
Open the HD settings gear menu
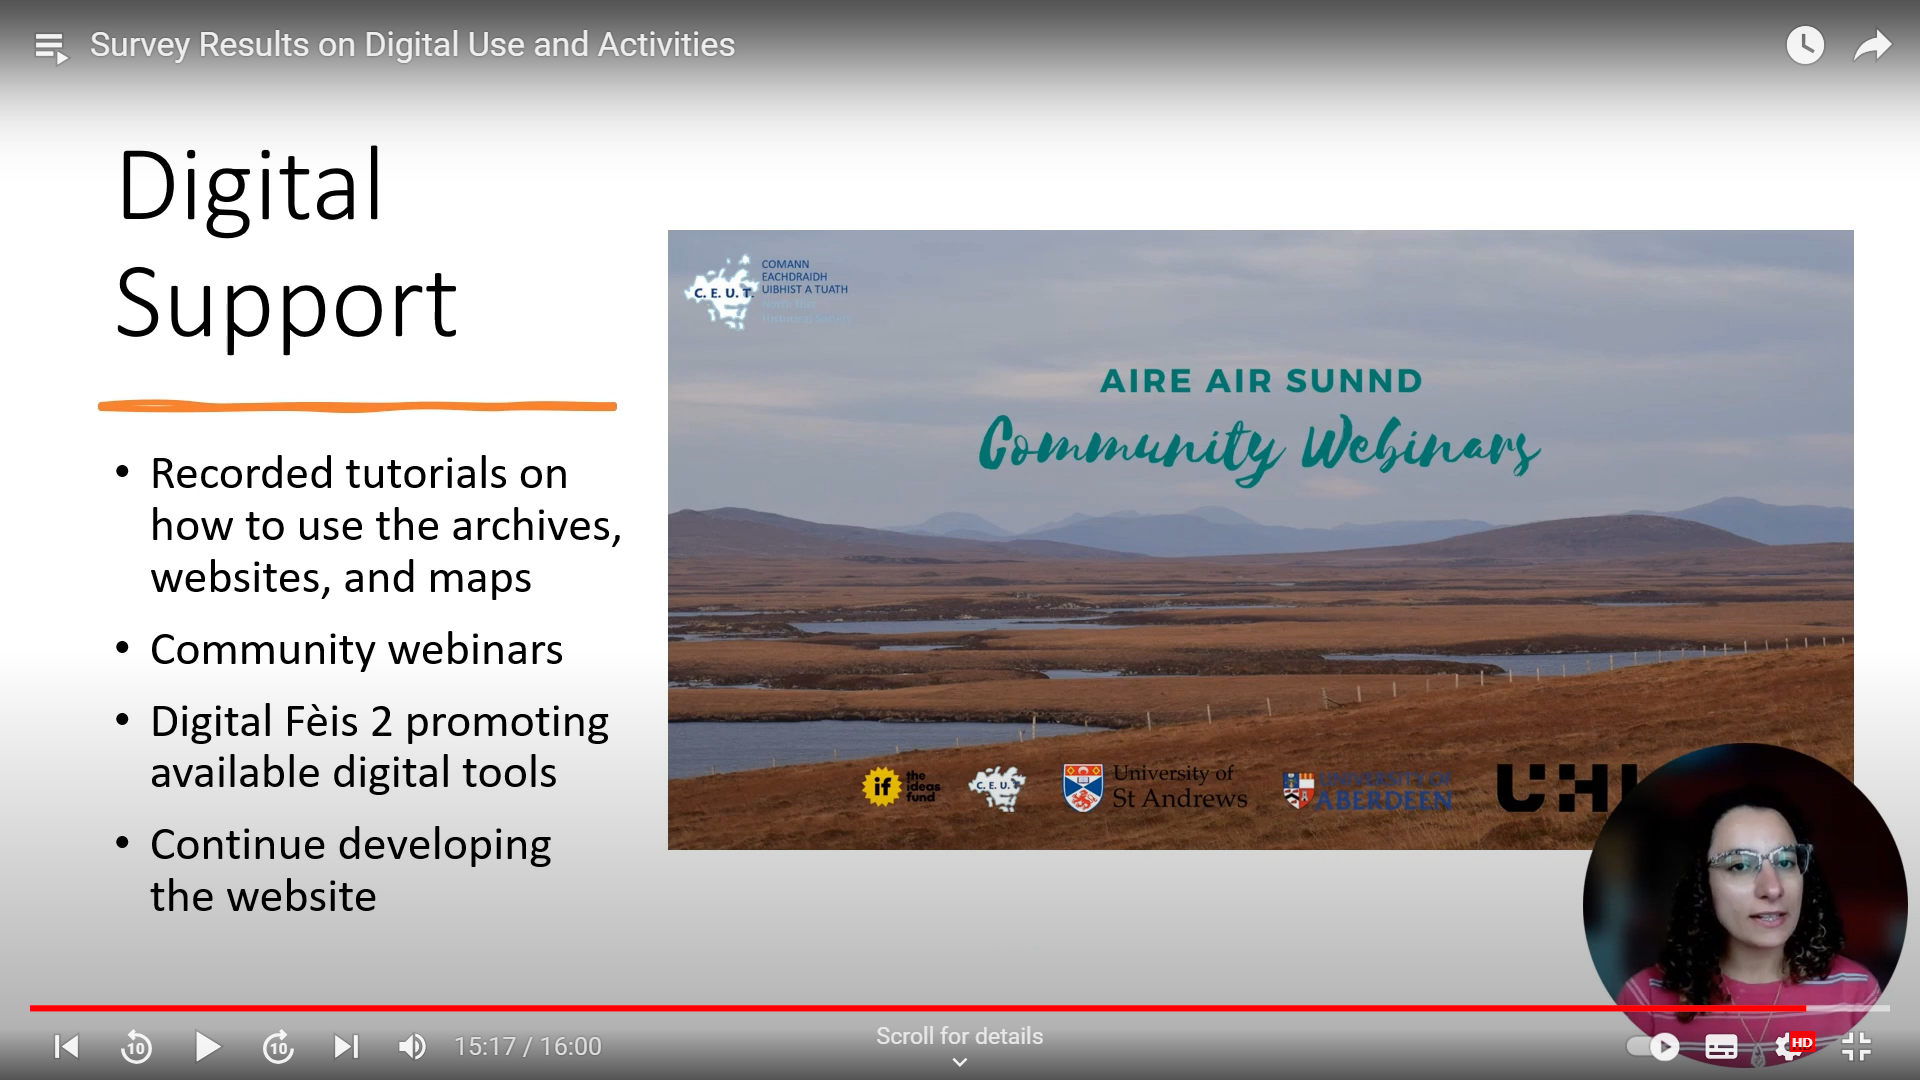point(1789,1047)
